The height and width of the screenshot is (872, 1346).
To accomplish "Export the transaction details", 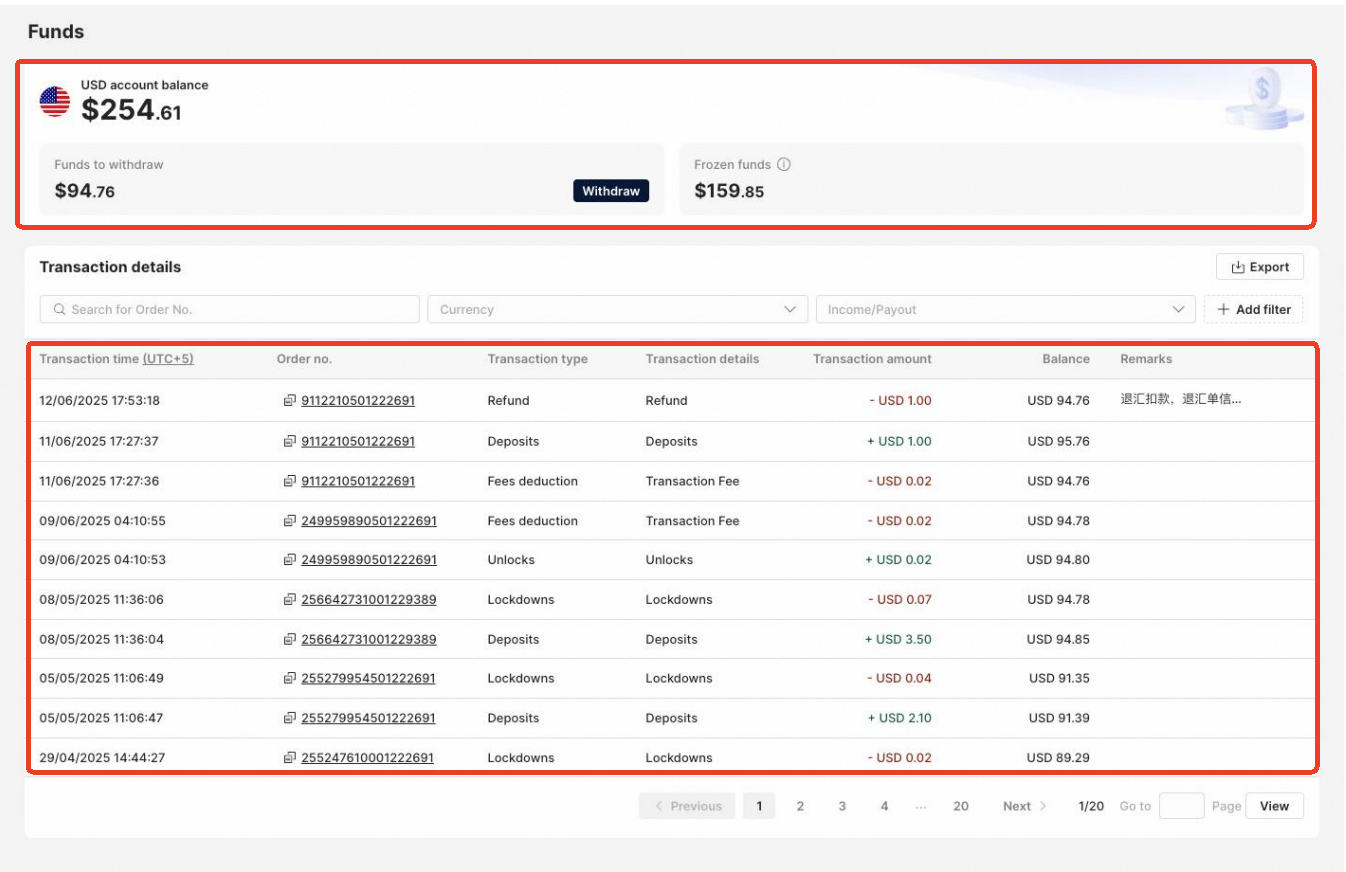I will tap(1259, 267).
